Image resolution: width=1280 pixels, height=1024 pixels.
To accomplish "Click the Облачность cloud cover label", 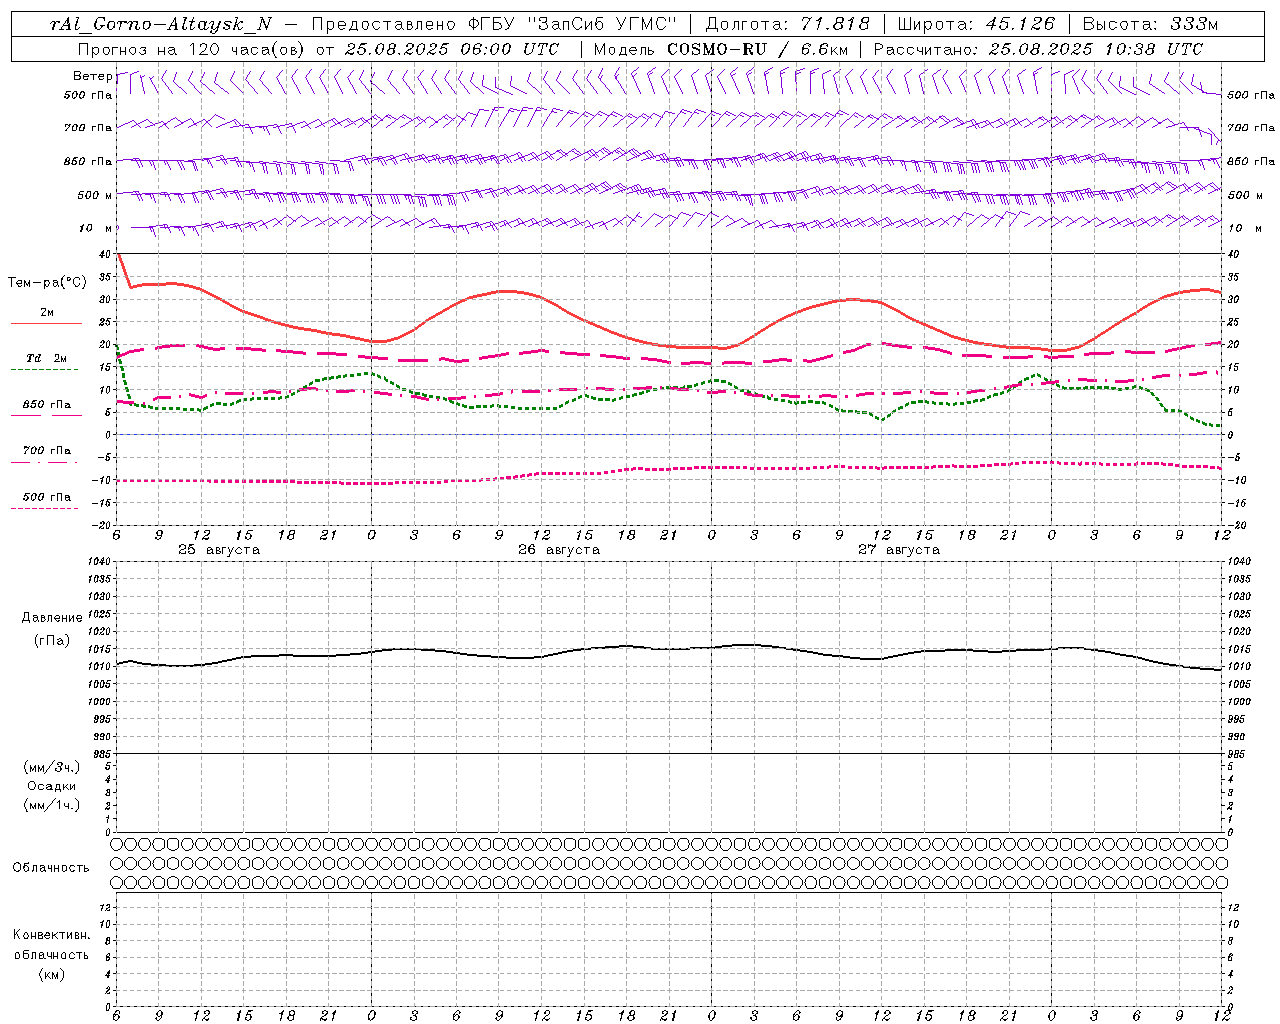I will coord(51,868).
